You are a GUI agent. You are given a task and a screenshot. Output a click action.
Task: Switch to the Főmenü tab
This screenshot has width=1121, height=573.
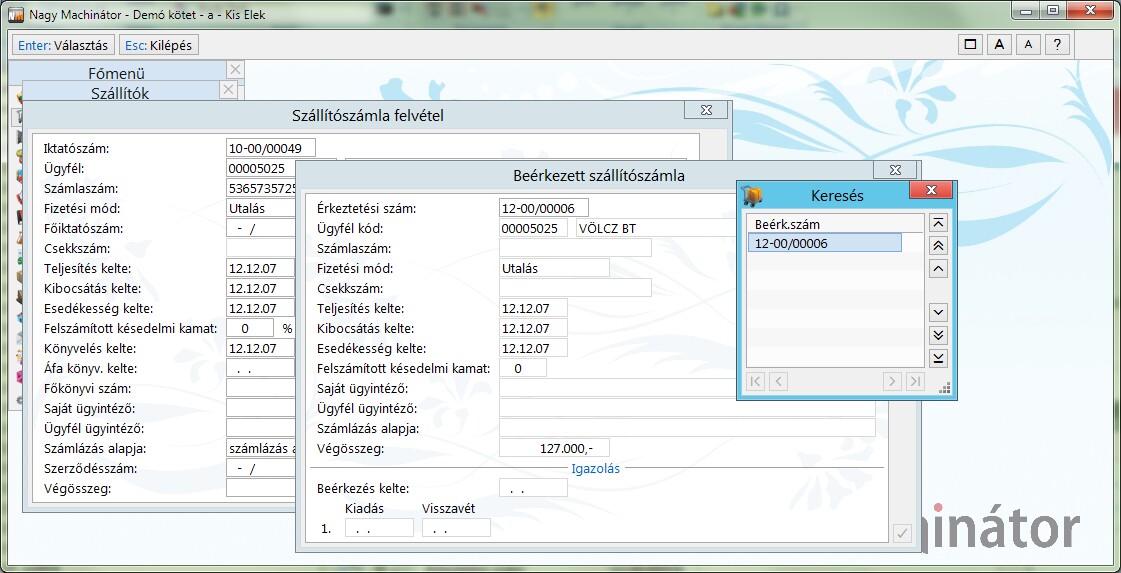coord(117,73)
